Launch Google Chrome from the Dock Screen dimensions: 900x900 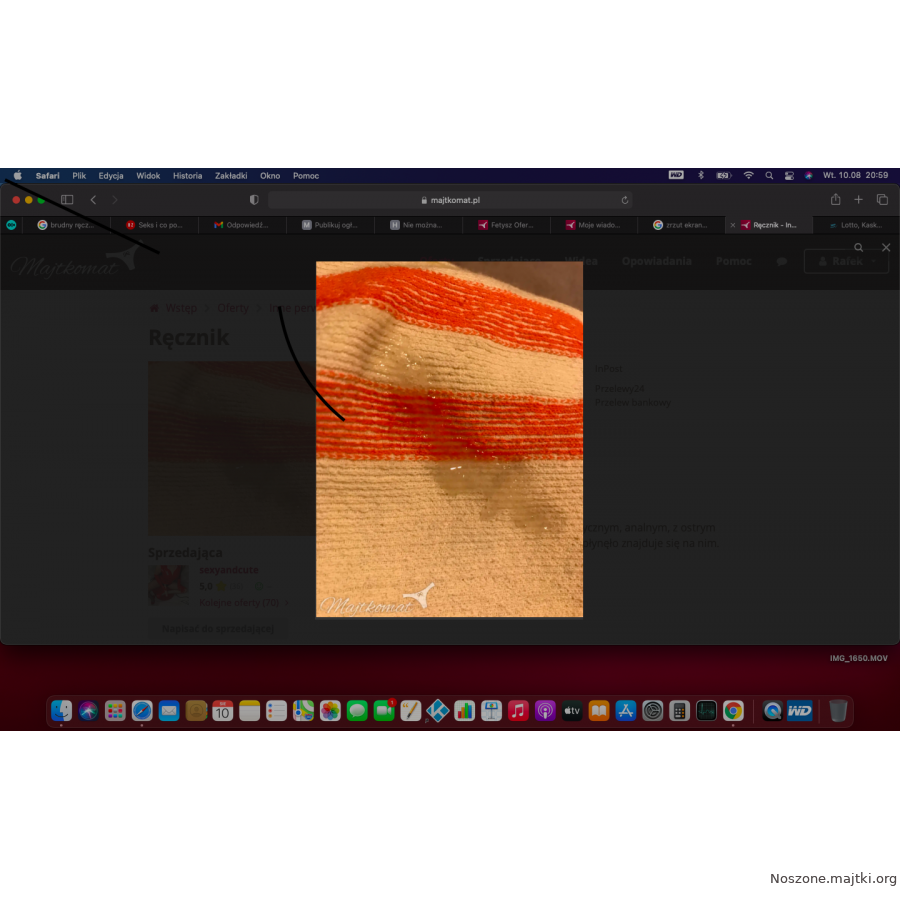733,711
